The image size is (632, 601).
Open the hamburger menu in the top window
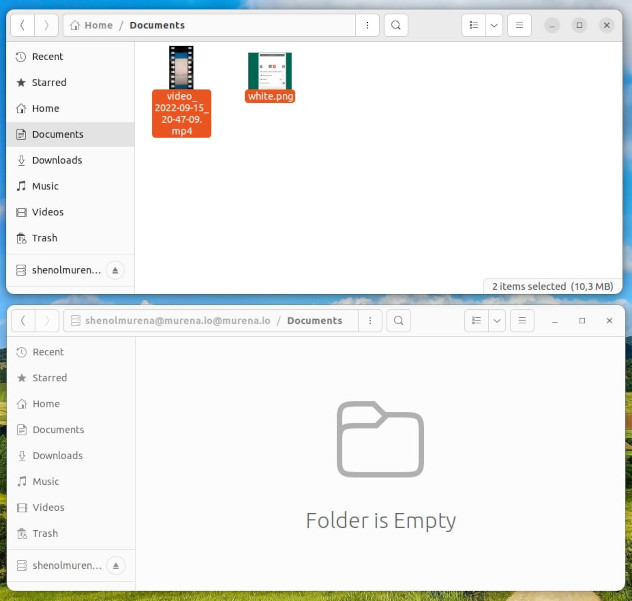[x=519, y=25]
